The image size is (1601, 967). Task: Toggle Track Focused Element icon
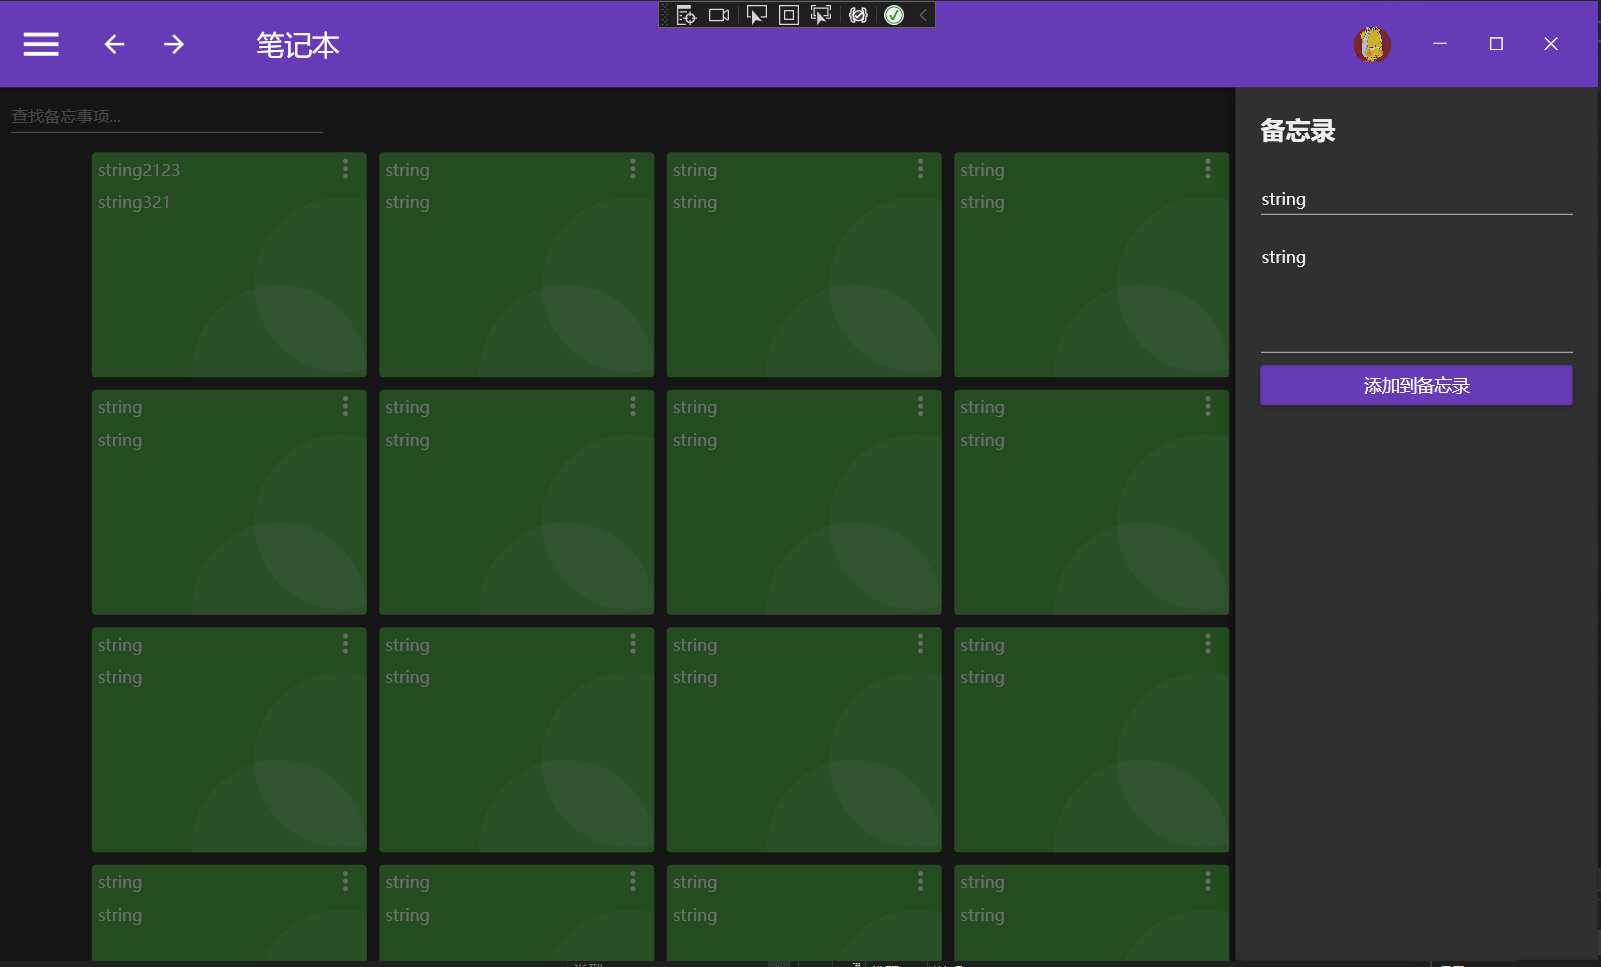(x=821, y=15)
